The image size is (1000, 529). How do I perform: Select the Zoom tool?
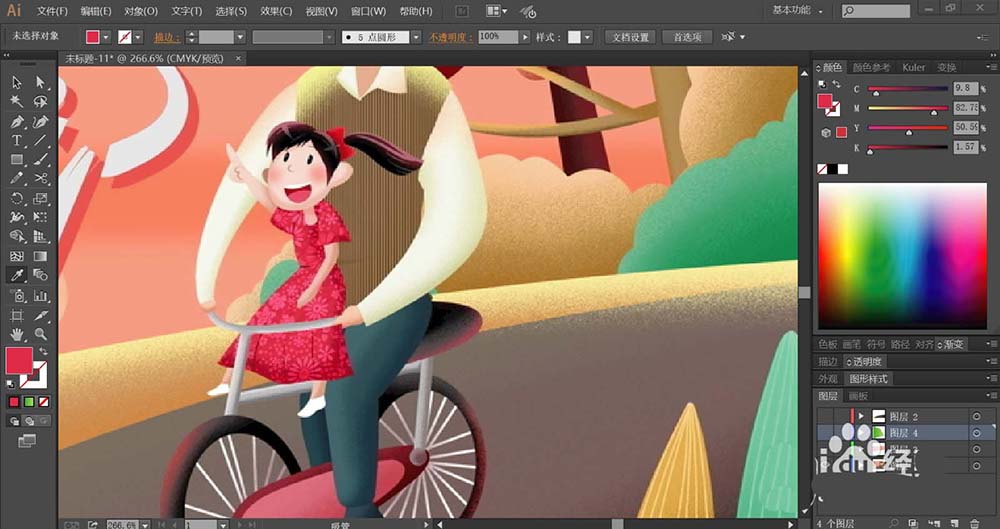point(40,334)
